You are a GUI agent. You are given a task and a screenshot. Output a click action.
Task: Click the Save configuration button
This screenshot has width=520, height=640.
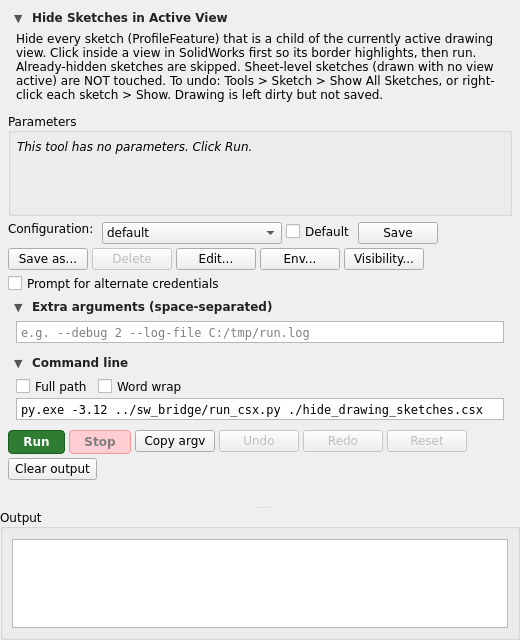click(398, 233)
